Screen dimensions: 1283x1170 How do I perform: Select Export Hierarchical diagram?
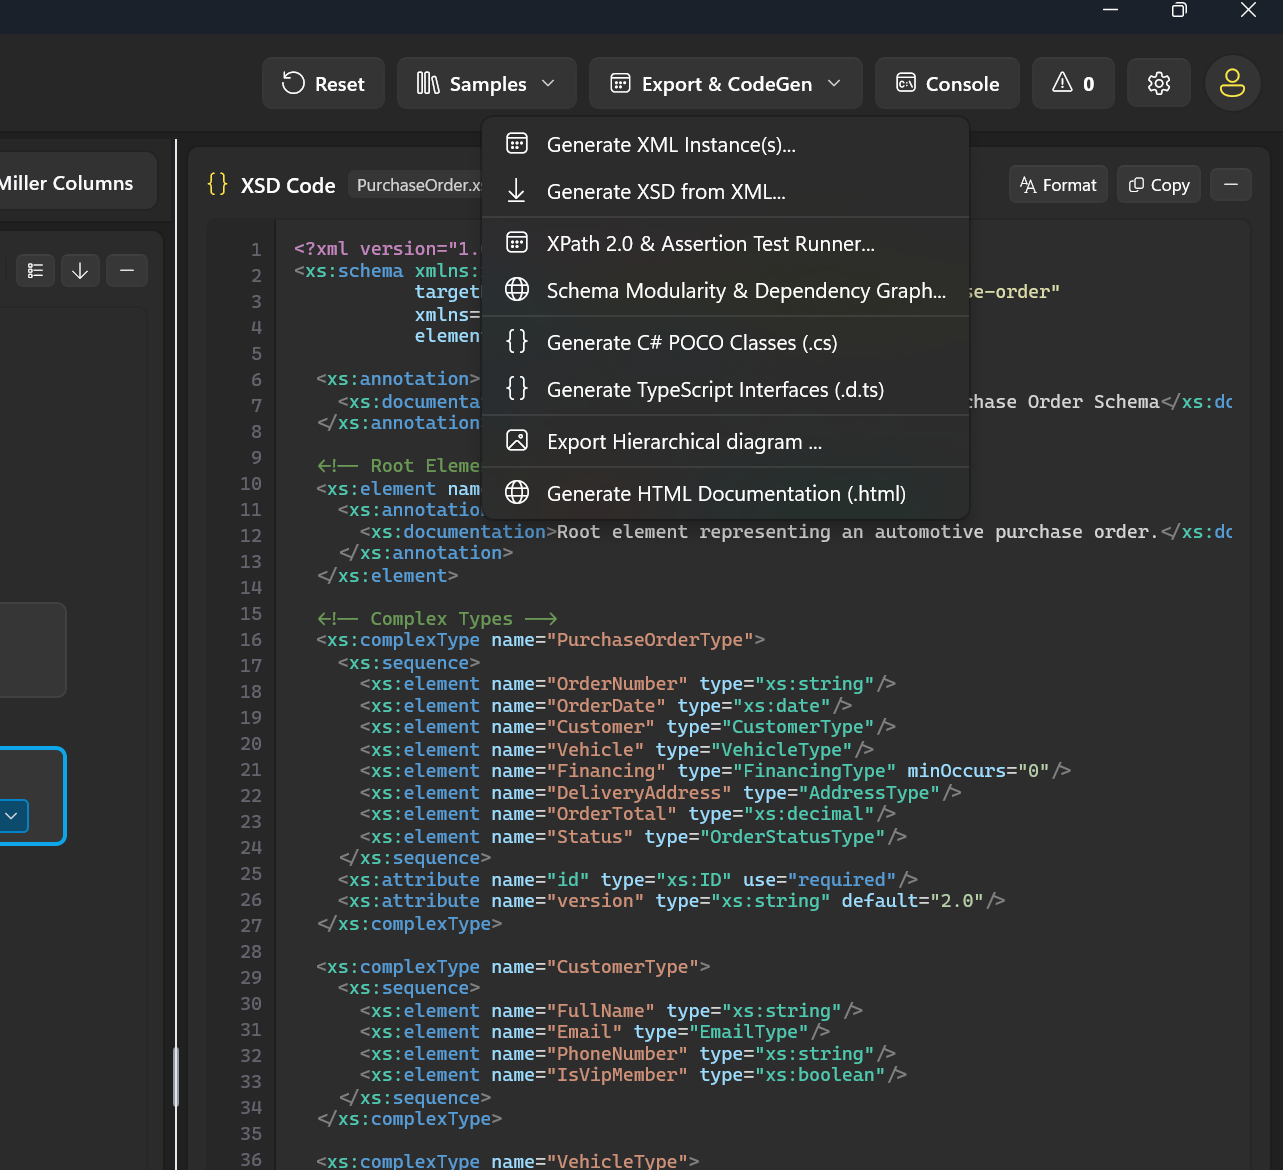coord(725,442)
